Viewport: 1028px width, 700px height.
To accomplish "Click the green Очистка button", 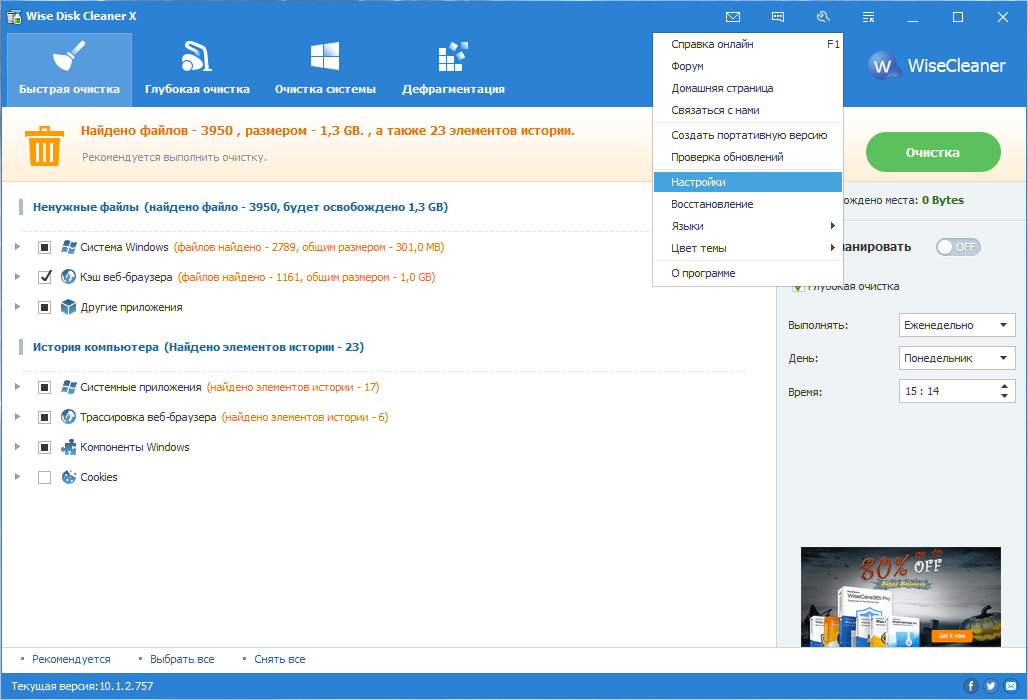I will (x=933, y=152).
